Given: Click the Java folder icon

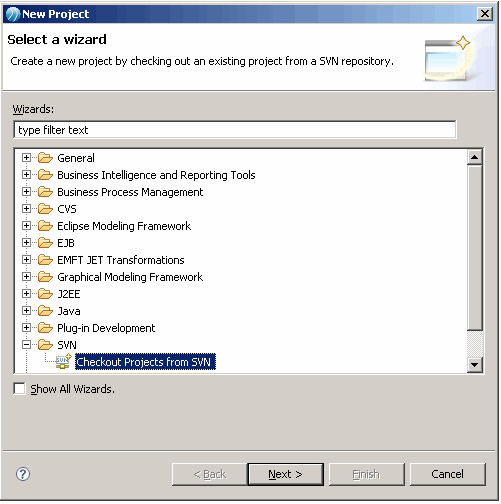Looking at the screenshot, I should [45, 311].
